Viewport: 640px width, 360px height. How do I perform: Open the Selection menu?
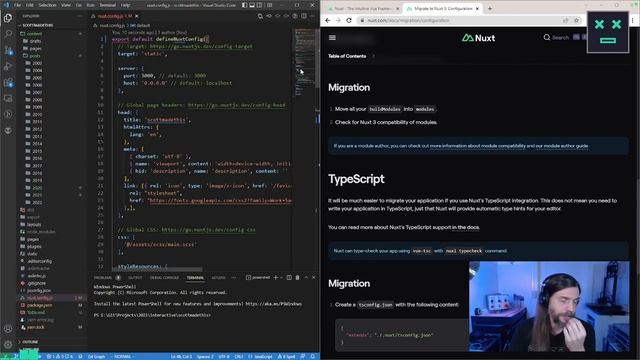(47, 5)
